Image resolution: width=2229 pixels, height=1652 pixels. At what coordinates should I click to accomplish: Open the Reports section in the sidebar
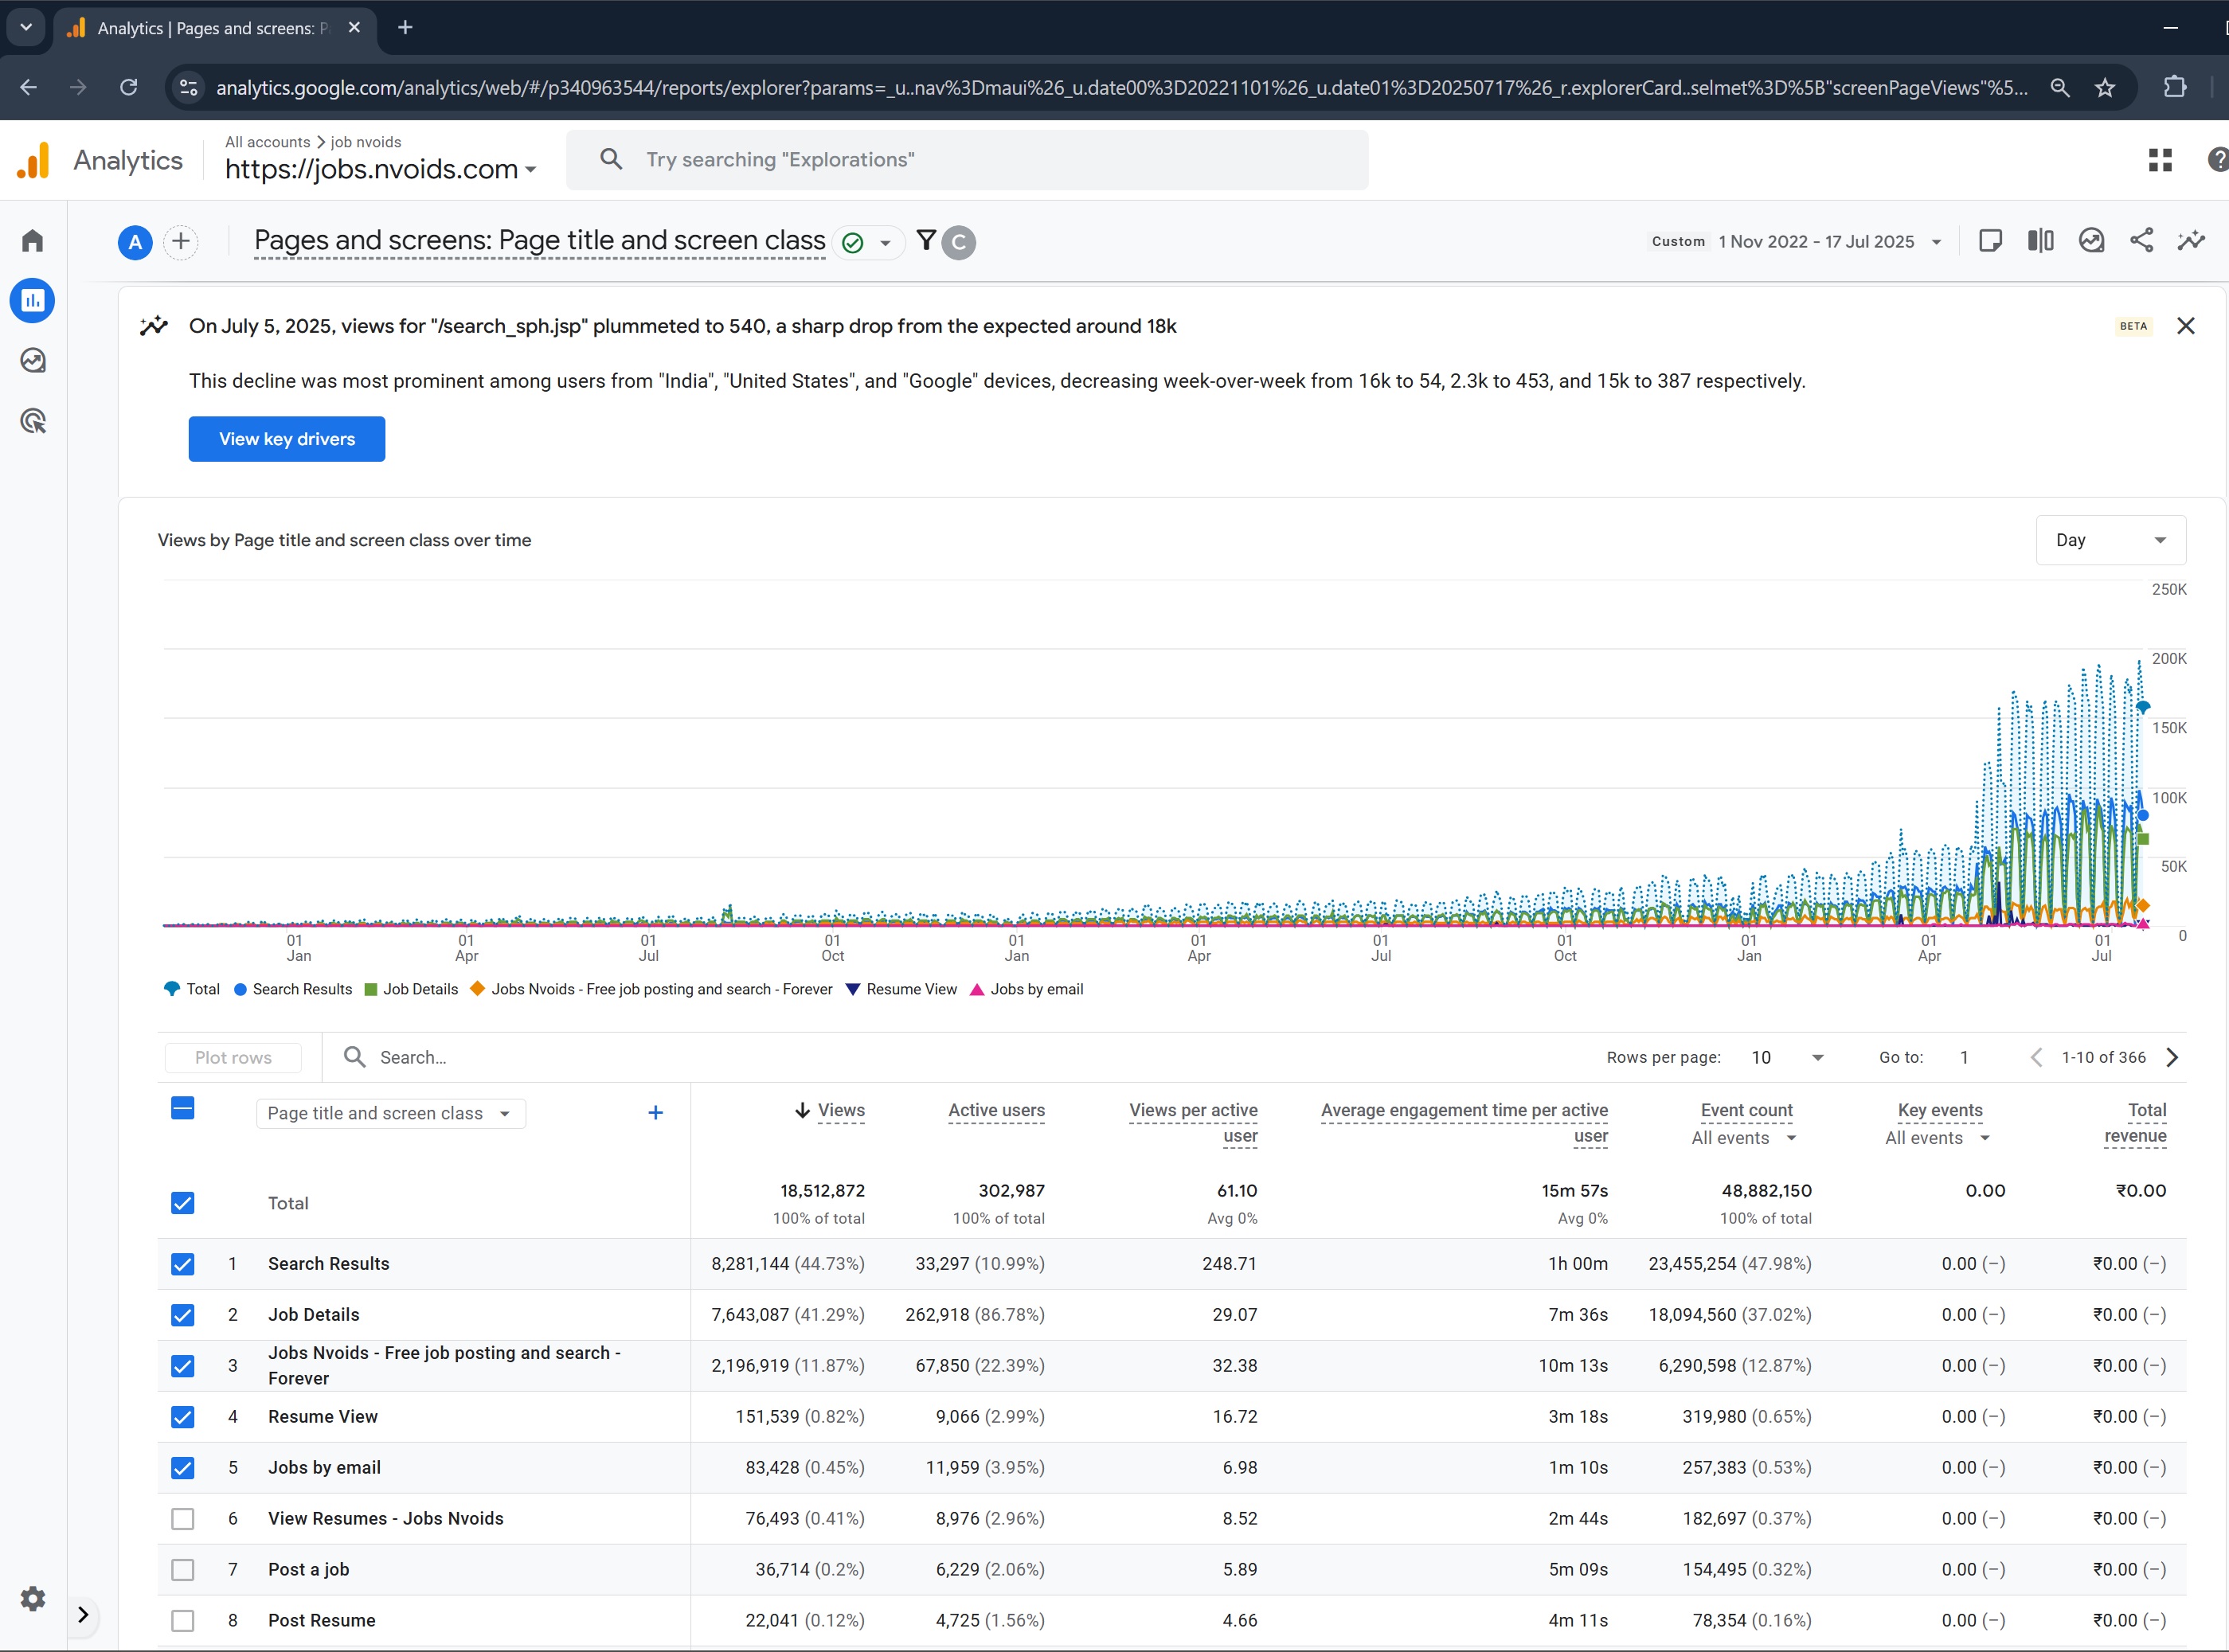(33, 300)
